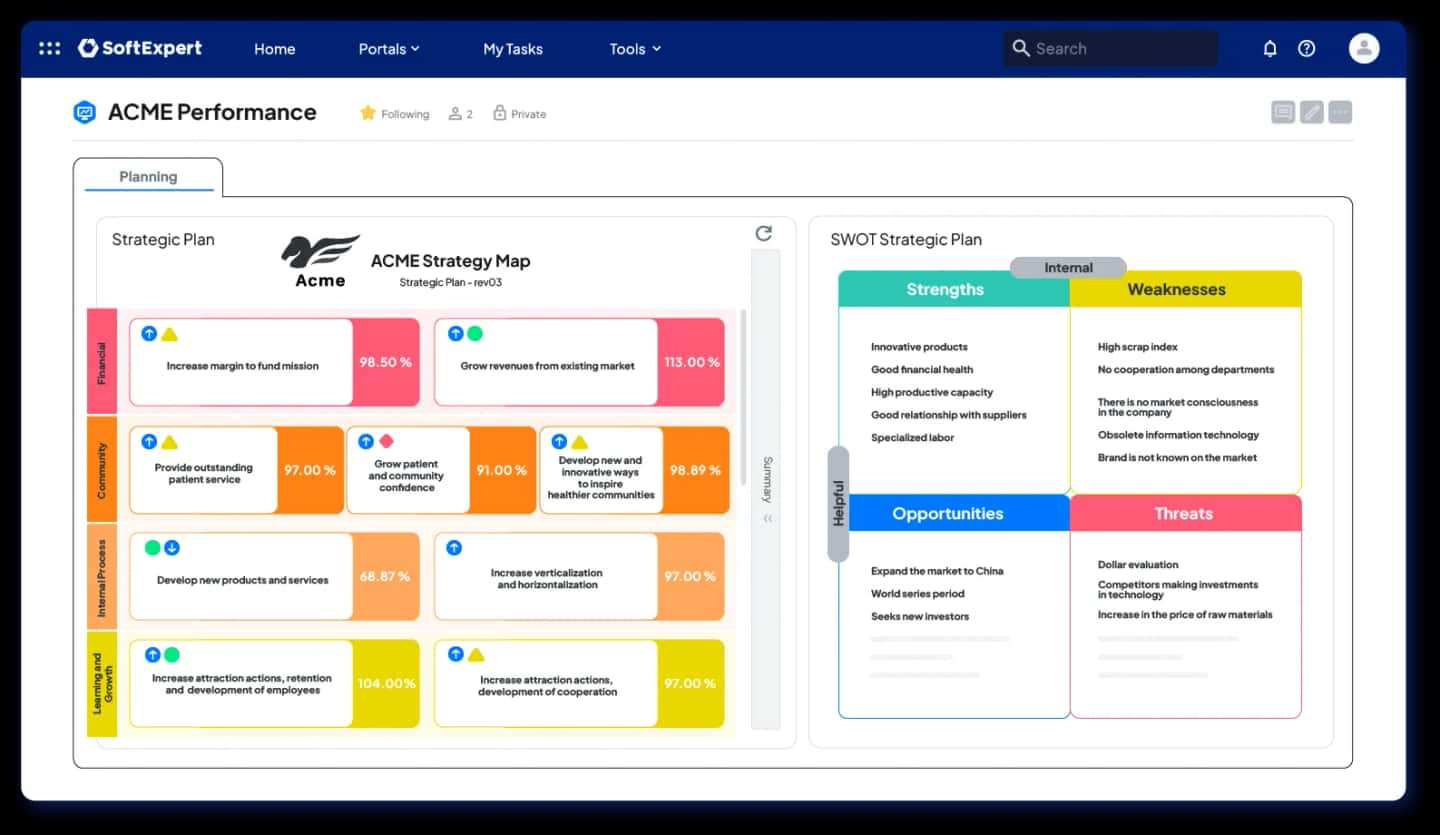Click the strategy map vertical scrollbar
1440x835 pixels.
pos(743,398)
